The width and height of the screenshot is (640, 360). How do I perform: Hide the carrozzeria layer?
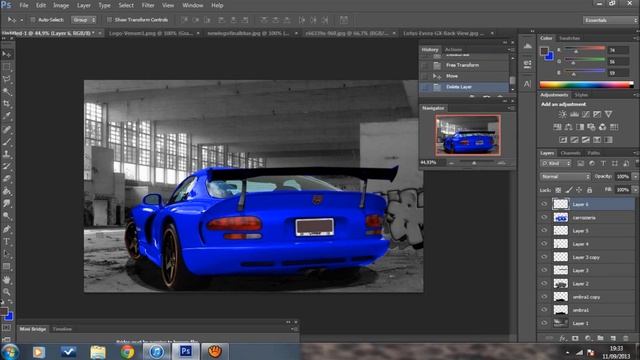pyautogui.click(x=544, y=218)
